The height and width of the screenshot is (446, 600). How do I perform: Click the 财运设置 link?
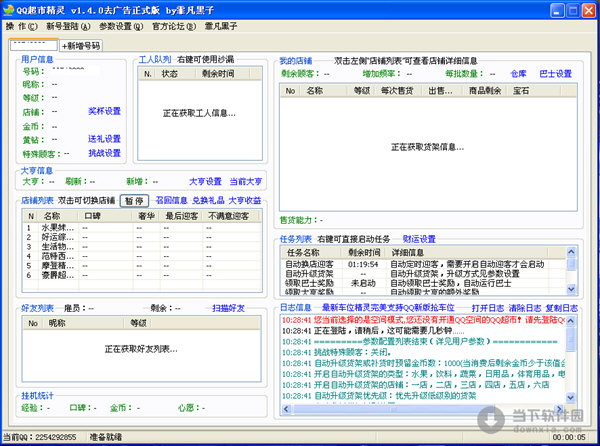coord(419,239)
